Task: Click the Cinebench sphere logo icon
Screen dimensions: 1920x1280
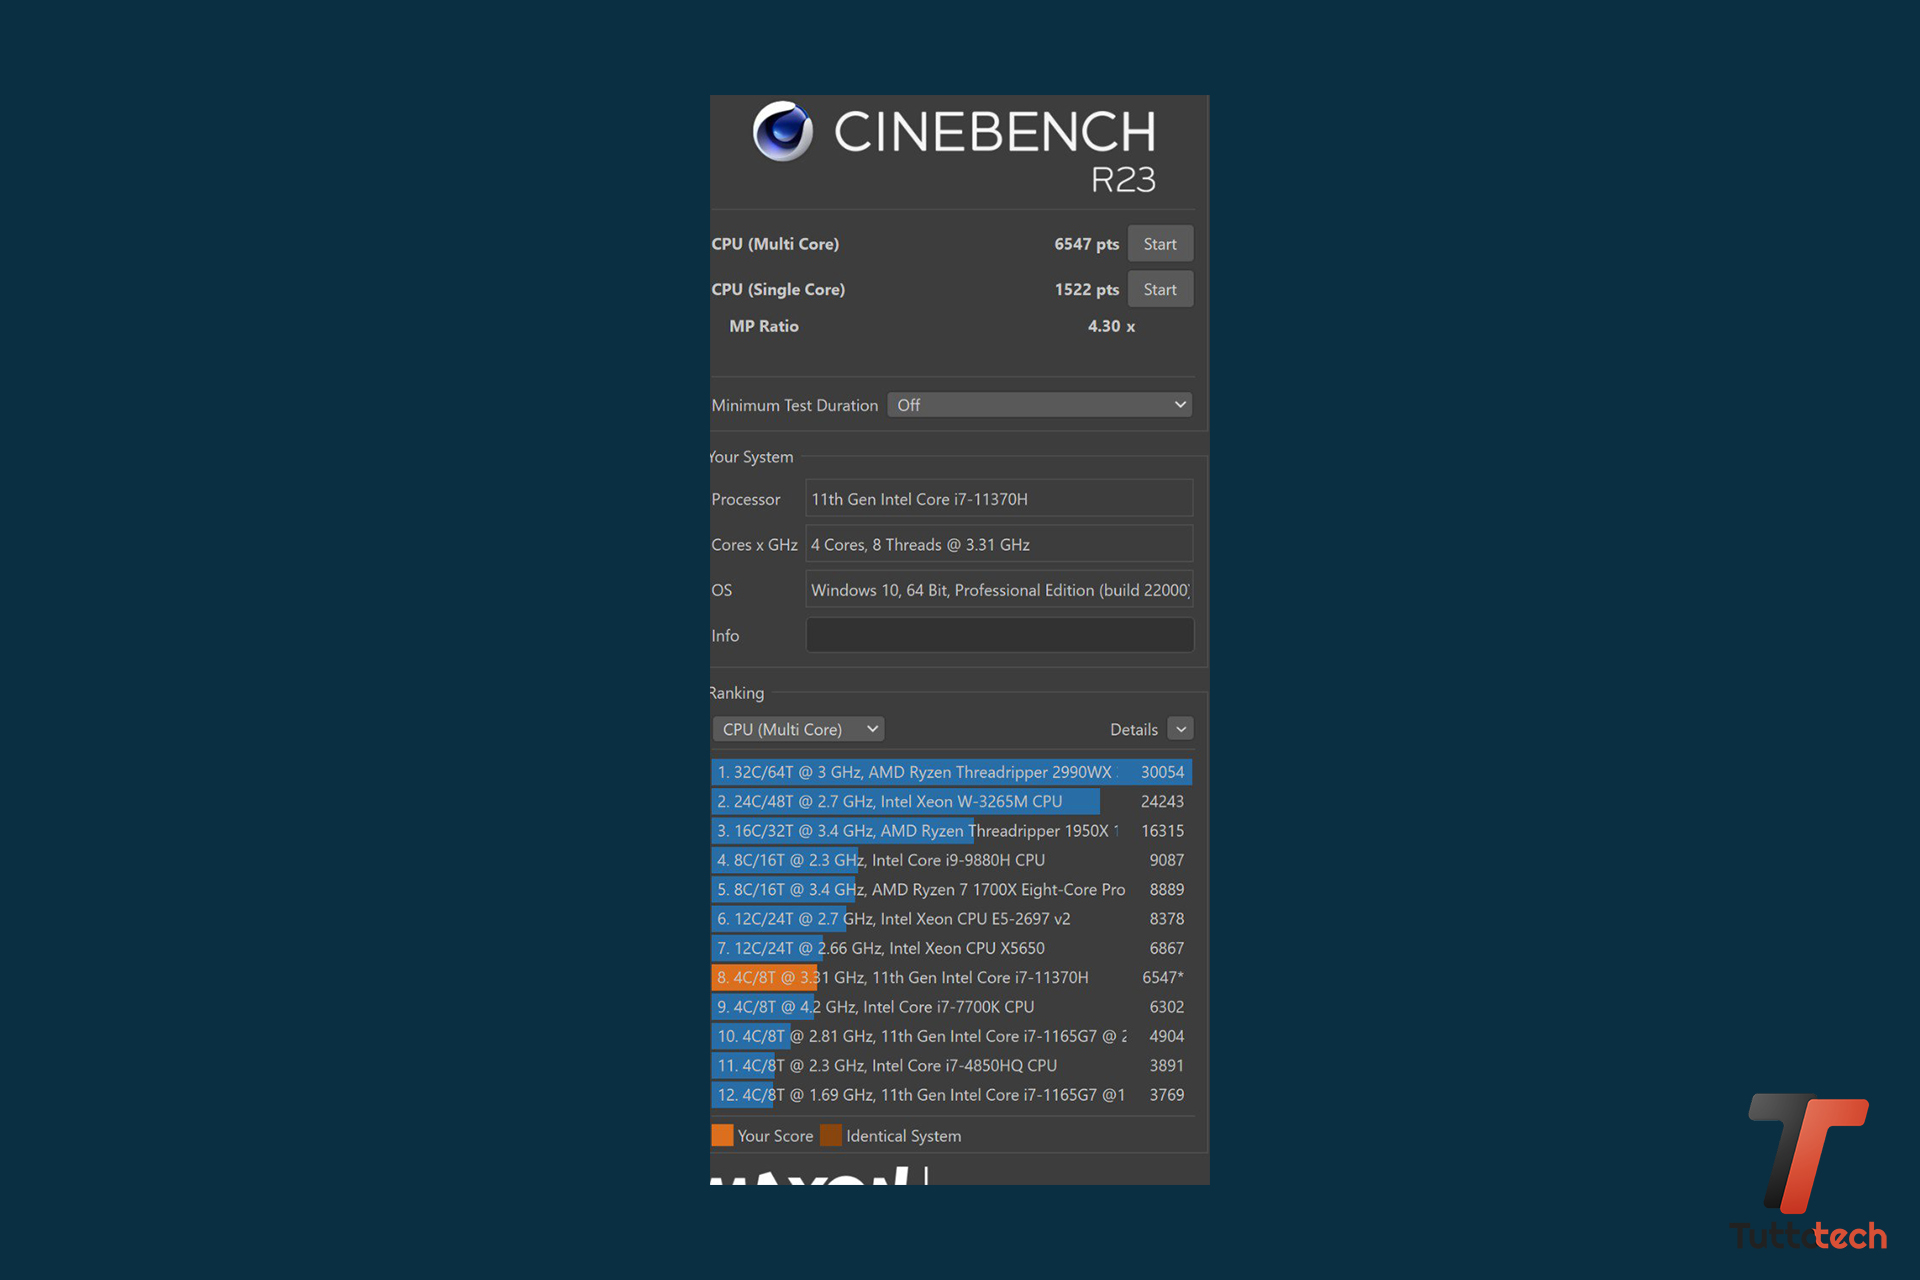Action: click(x=782, y=131)
